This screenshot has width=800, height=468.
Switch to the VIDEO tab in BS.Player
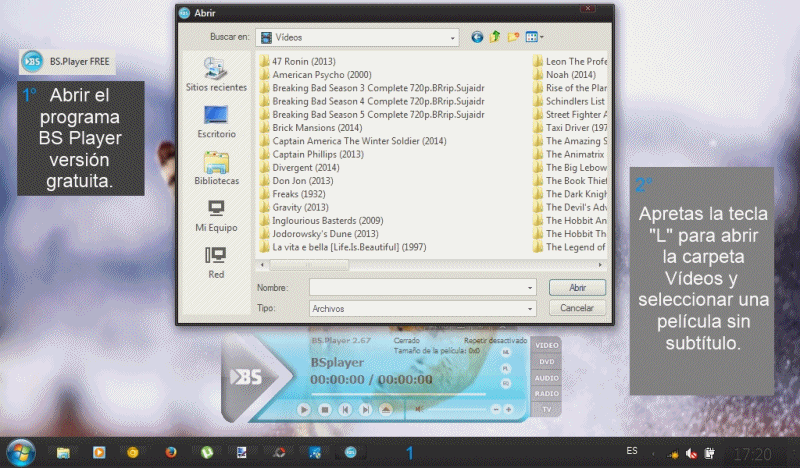click(546, 346)
